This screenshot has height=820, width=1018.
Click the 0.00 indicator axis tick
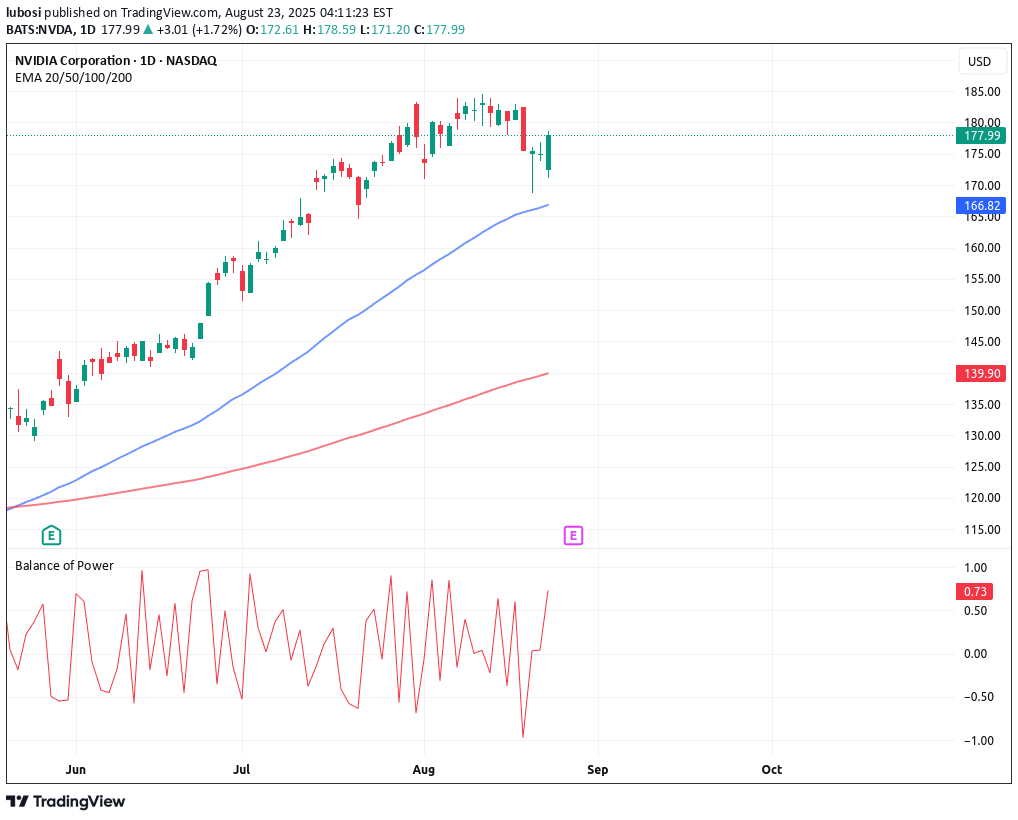[976, 654]
